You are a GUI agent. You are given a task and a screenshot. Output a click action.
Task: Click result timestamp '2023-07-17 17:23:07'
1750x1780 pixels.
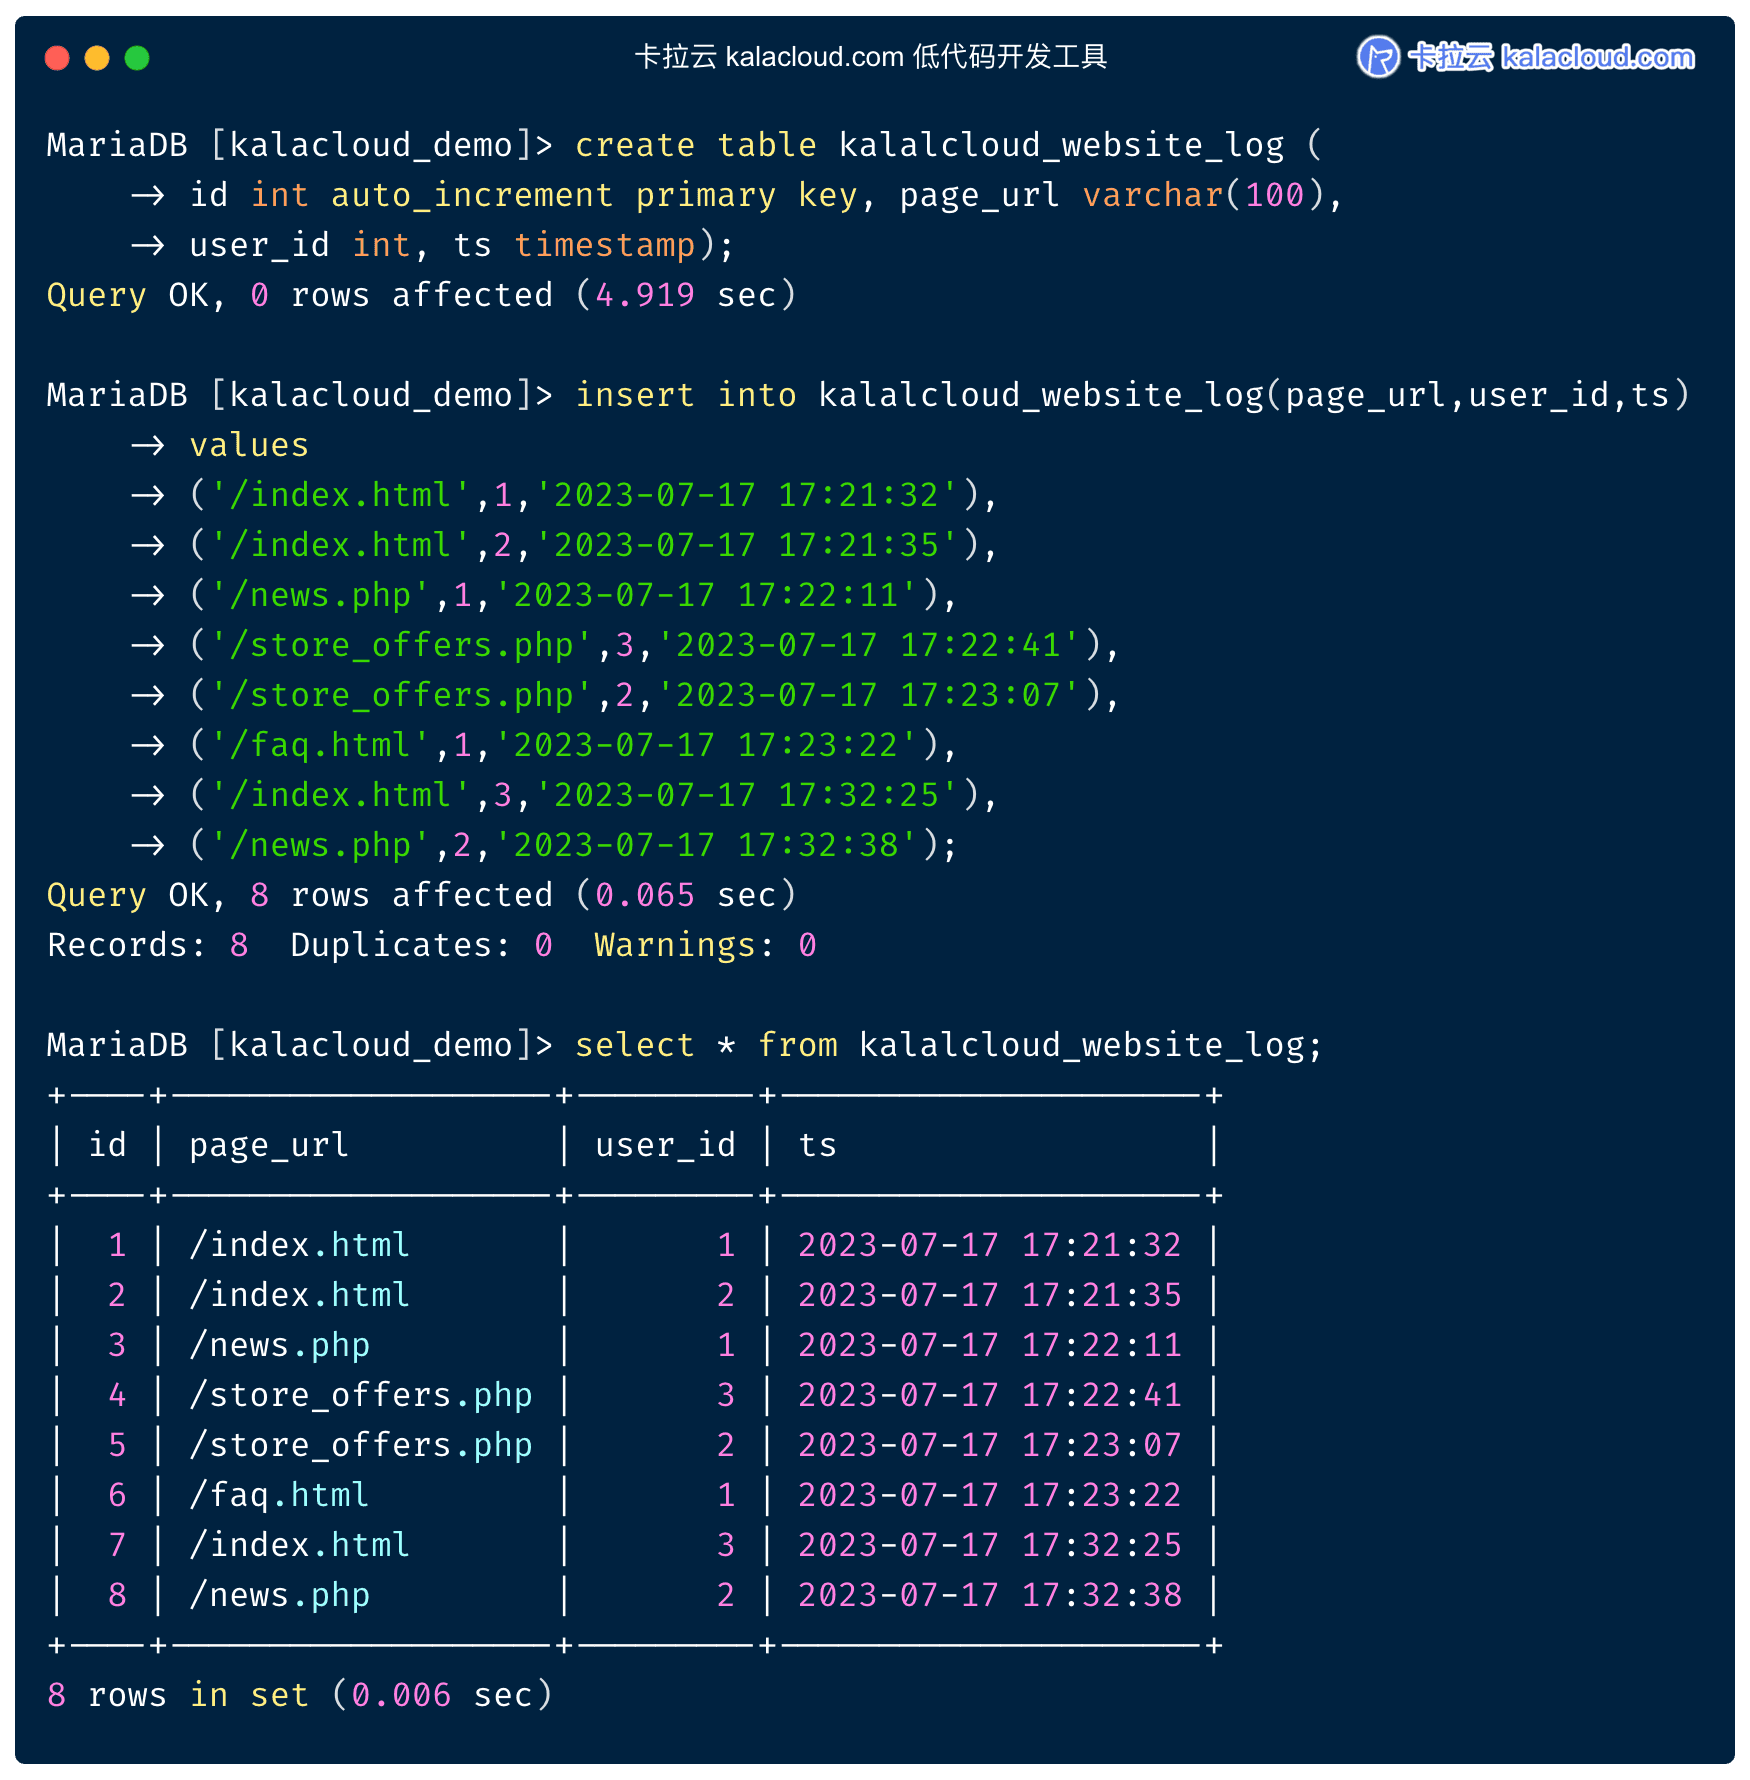(x=989, y=1445)
